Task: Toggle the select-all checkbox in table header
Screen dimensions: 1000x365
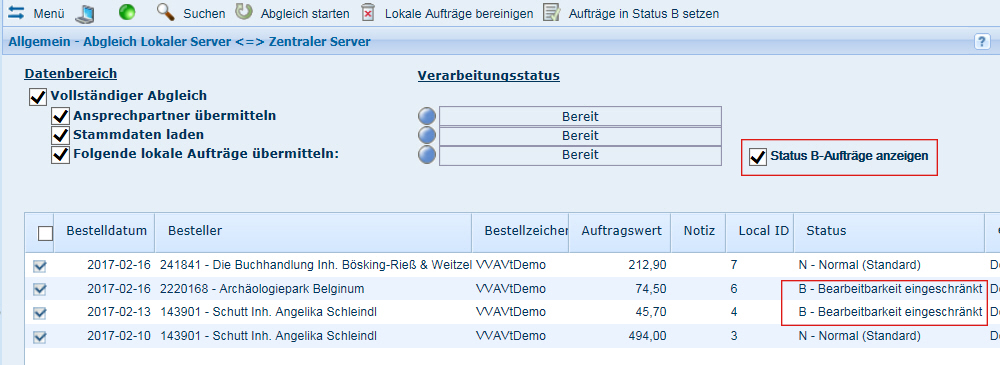Action: coord(45,234)
